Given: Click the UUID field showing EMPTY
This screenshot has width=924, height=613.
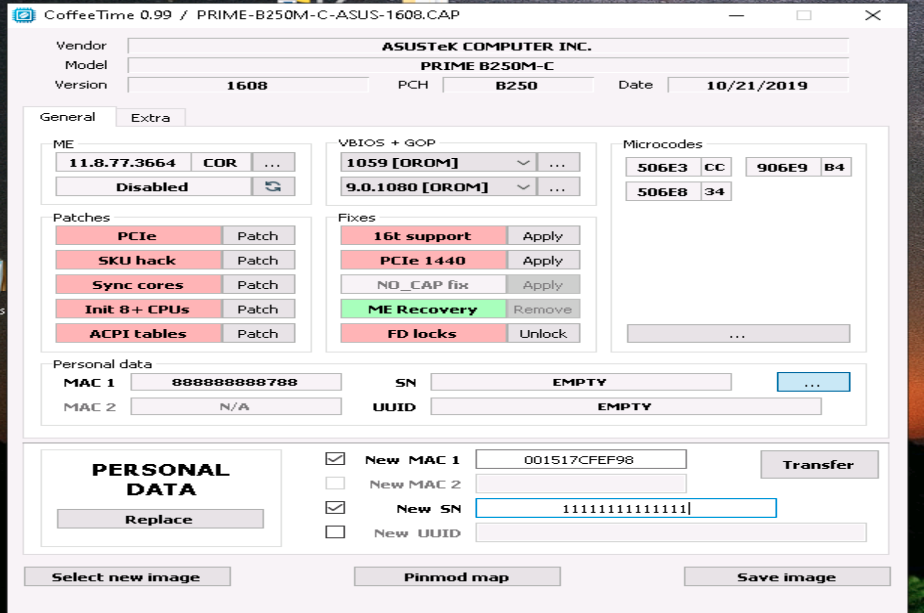Looking at the screenshot, I should (x=626, y=406).
